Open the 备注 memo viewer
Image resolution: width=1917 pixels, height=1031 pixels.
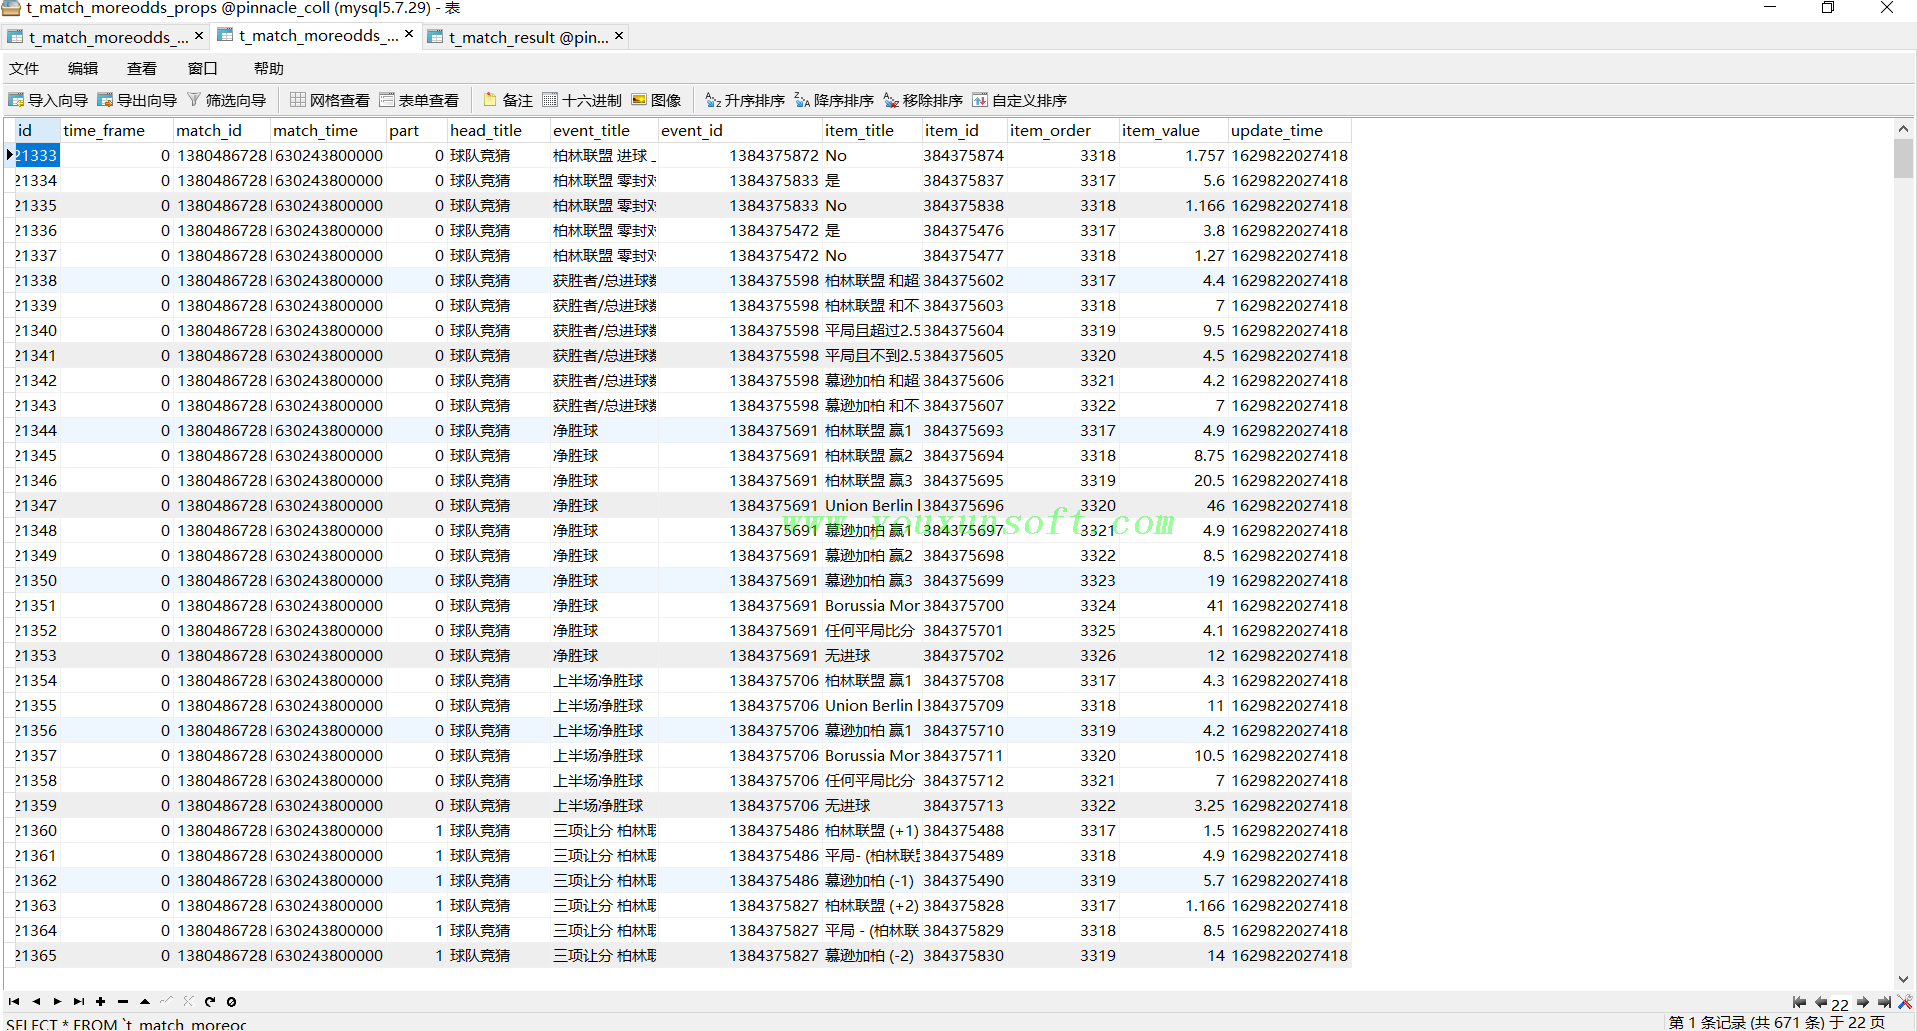(508, 100)
